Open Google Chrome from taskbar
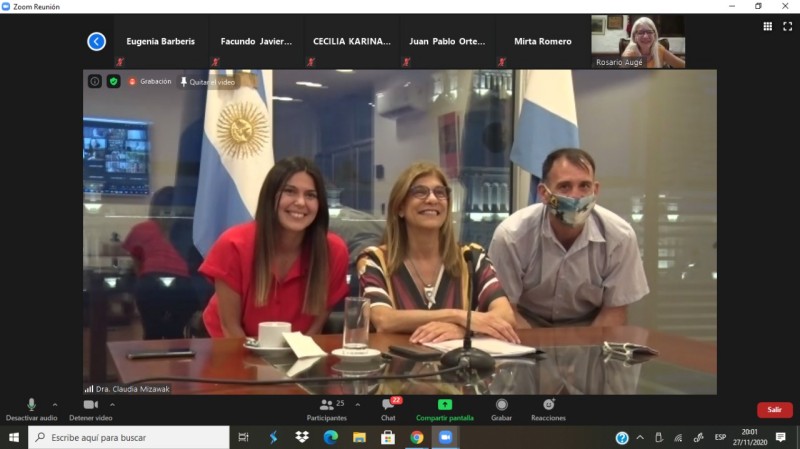The width and height of the screenshot is (800, 449). (x=417, y=437)
